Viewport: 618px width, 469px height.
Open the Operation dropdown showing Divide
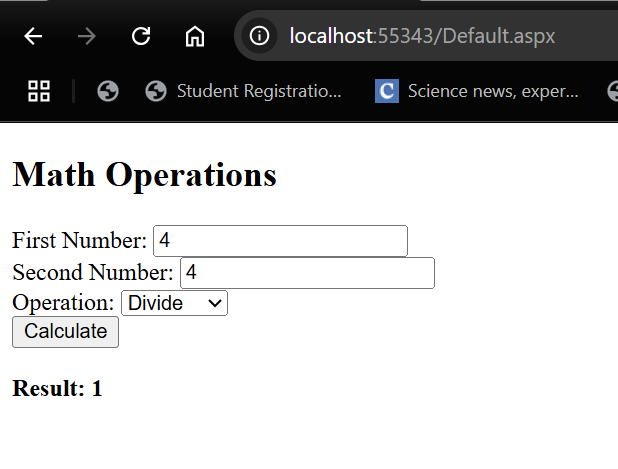(x=174, y=303)
